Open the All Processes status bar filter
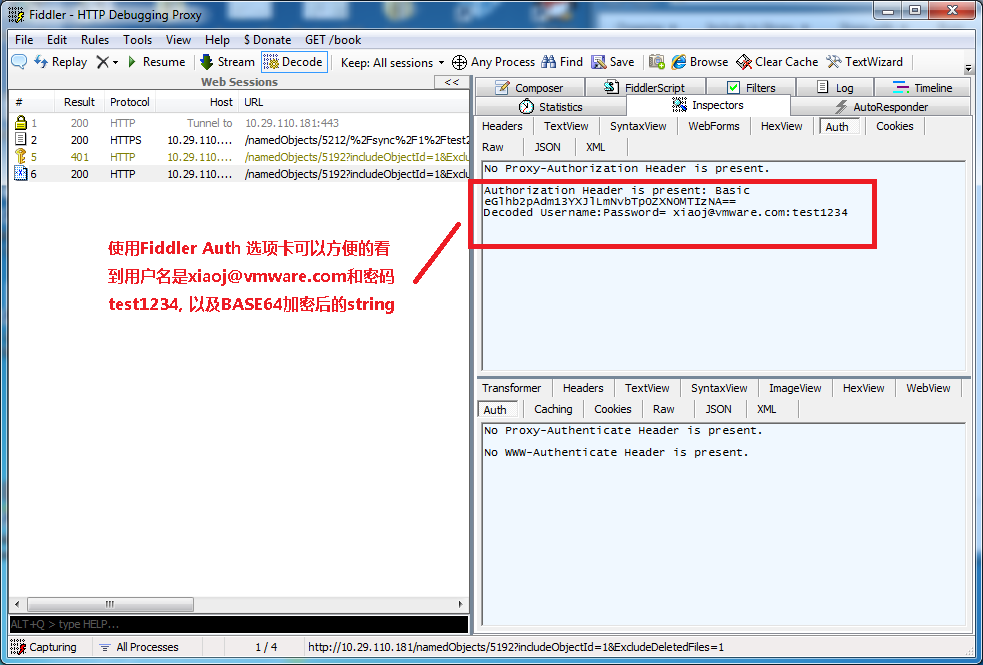983x665 pixels. click(139, 647)
